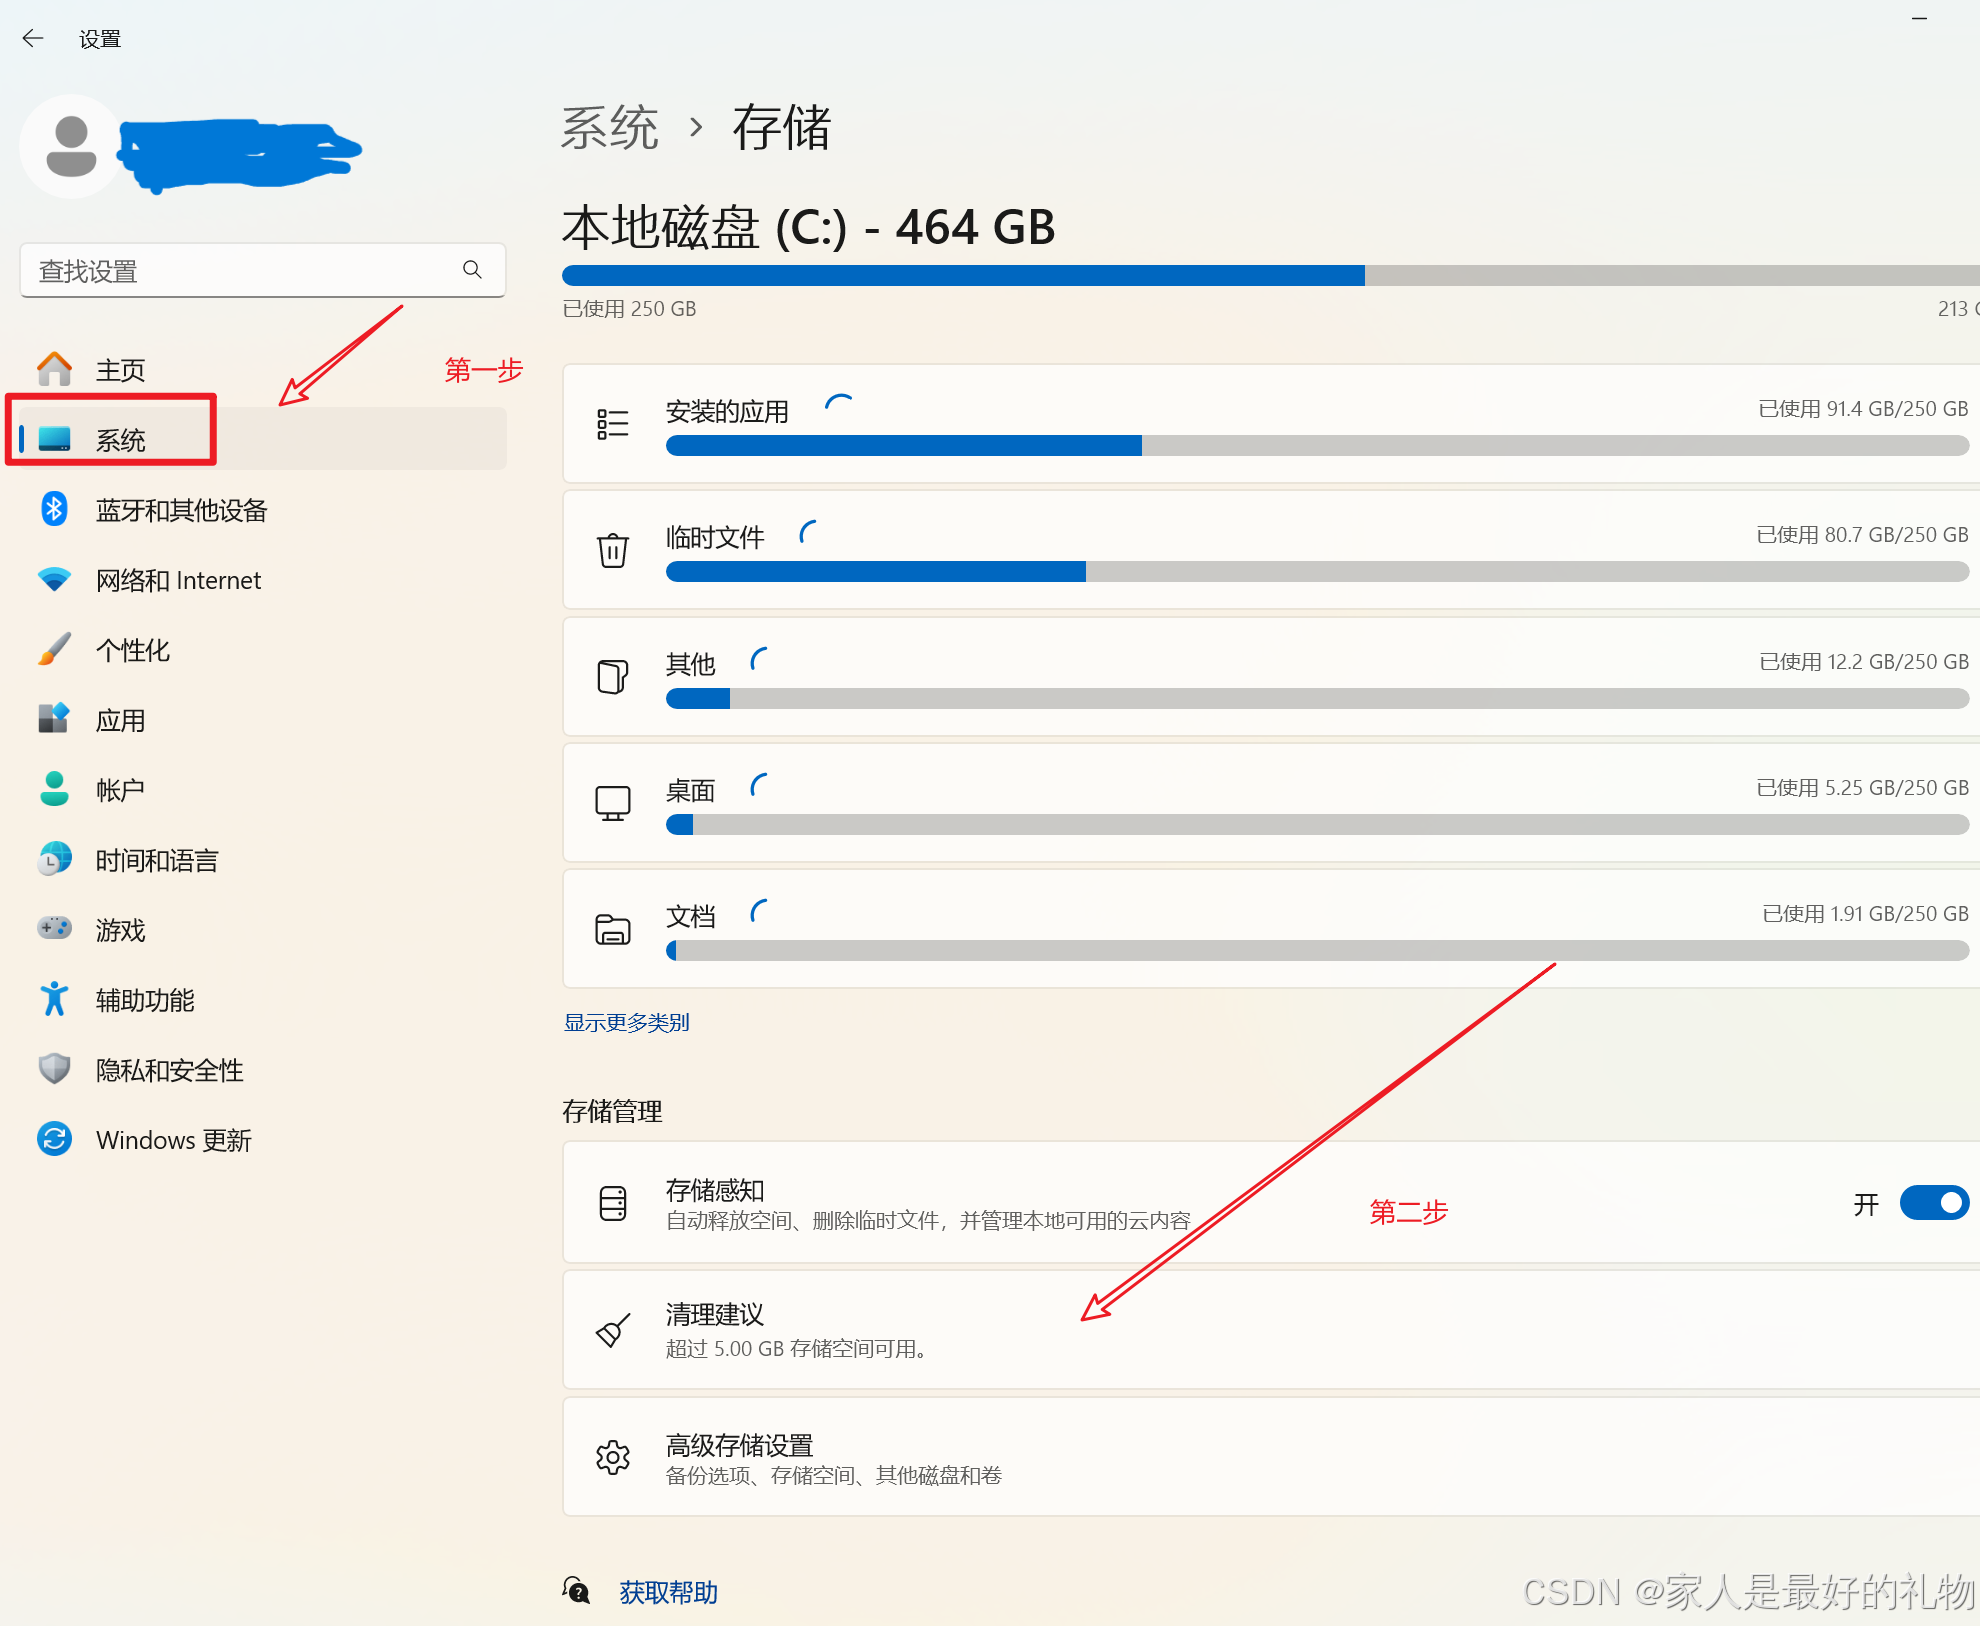This screenshot has height=1626, width=1980.
Task: Click the back arrow at top left
Action: (33, 38)
